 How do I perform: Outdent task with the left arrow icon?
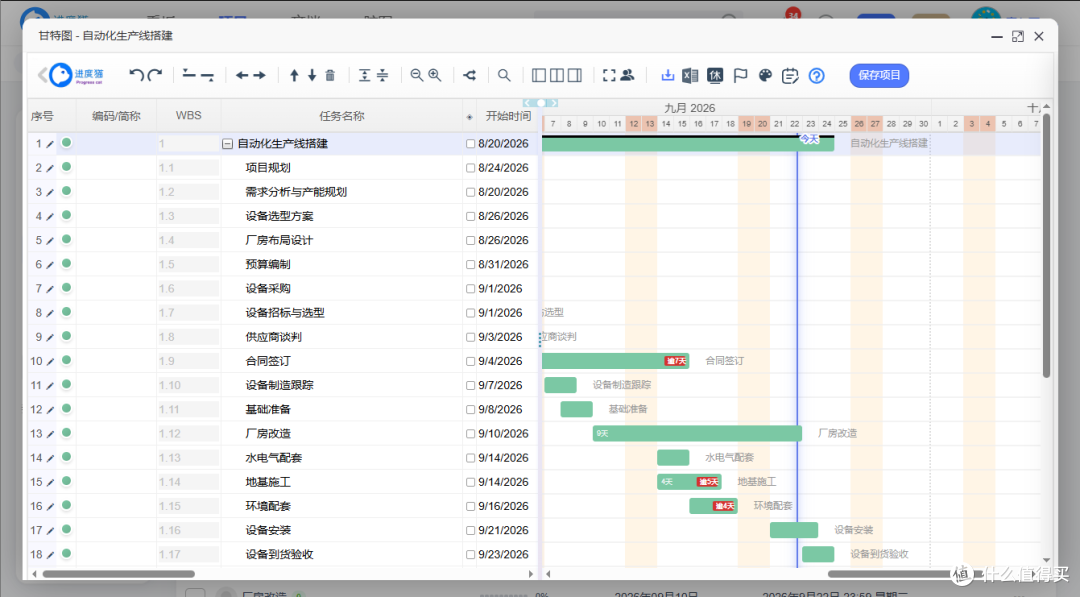[242, 75]
